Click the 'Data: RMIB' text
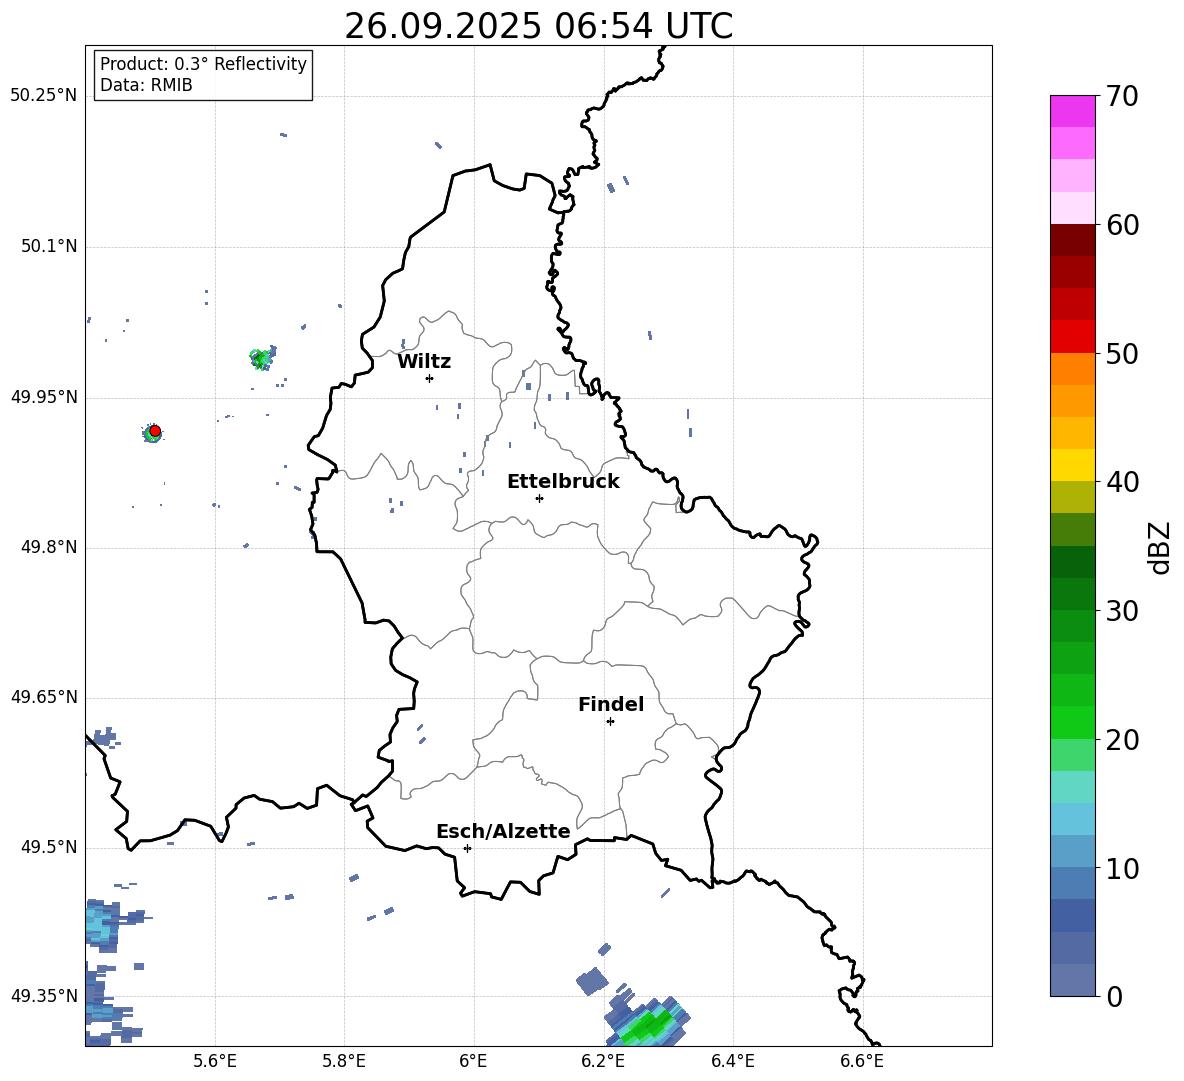 pos(146,85)
